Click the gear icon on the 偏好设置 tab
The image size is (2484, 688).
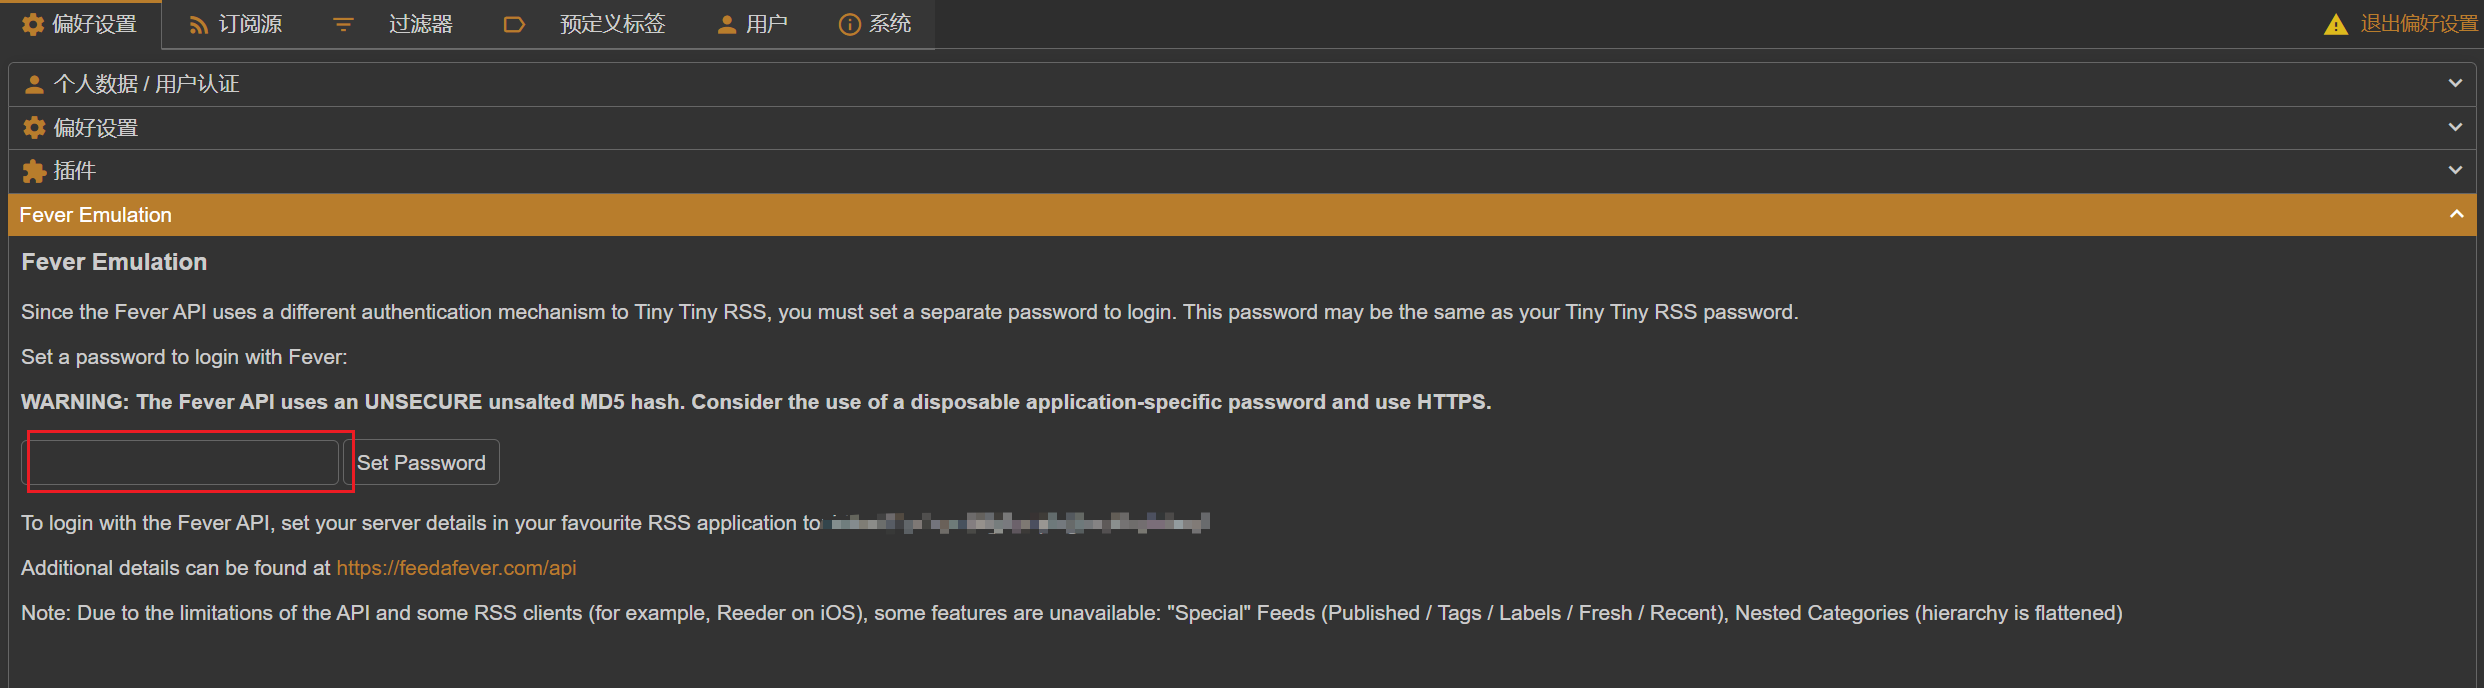point(33,24)
